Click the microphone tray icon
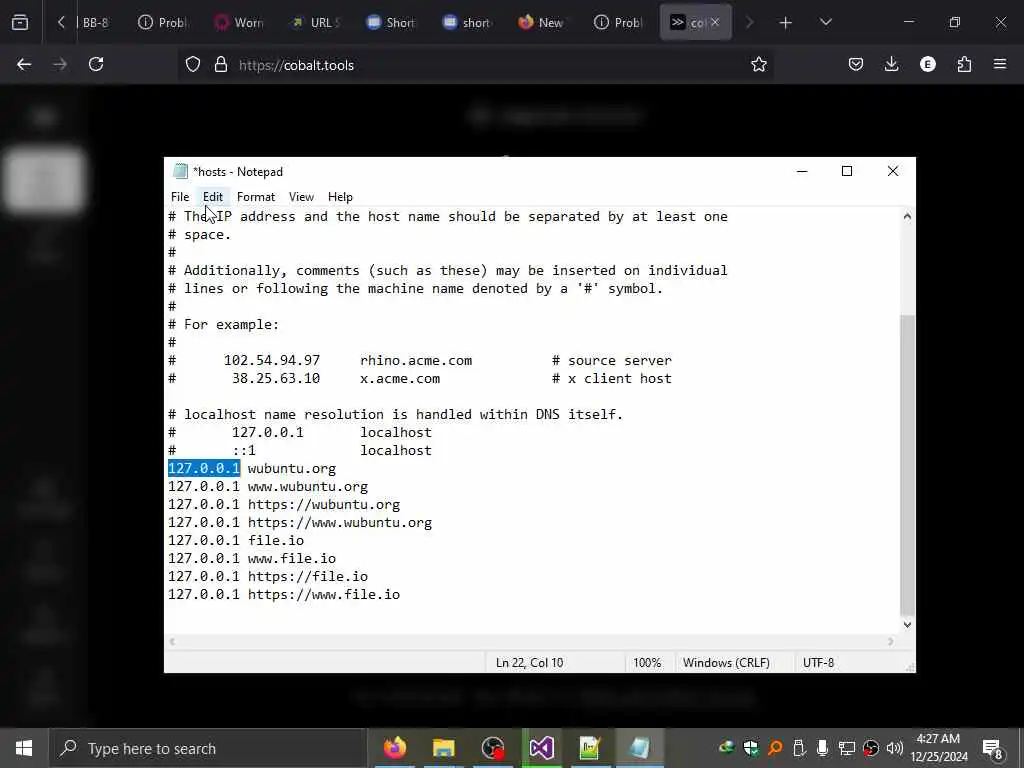This screenshot has height=768, width=1024. pos(823,748)
